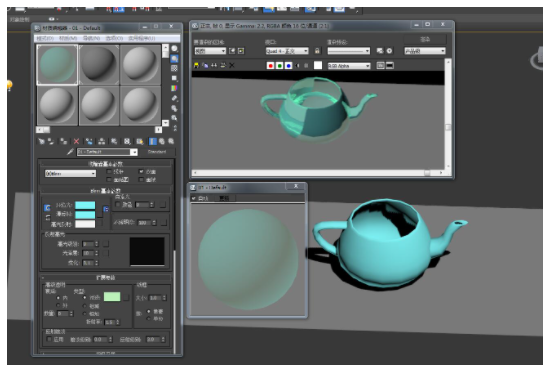Open the Blinn shader type dropdown

click(70, 174)
